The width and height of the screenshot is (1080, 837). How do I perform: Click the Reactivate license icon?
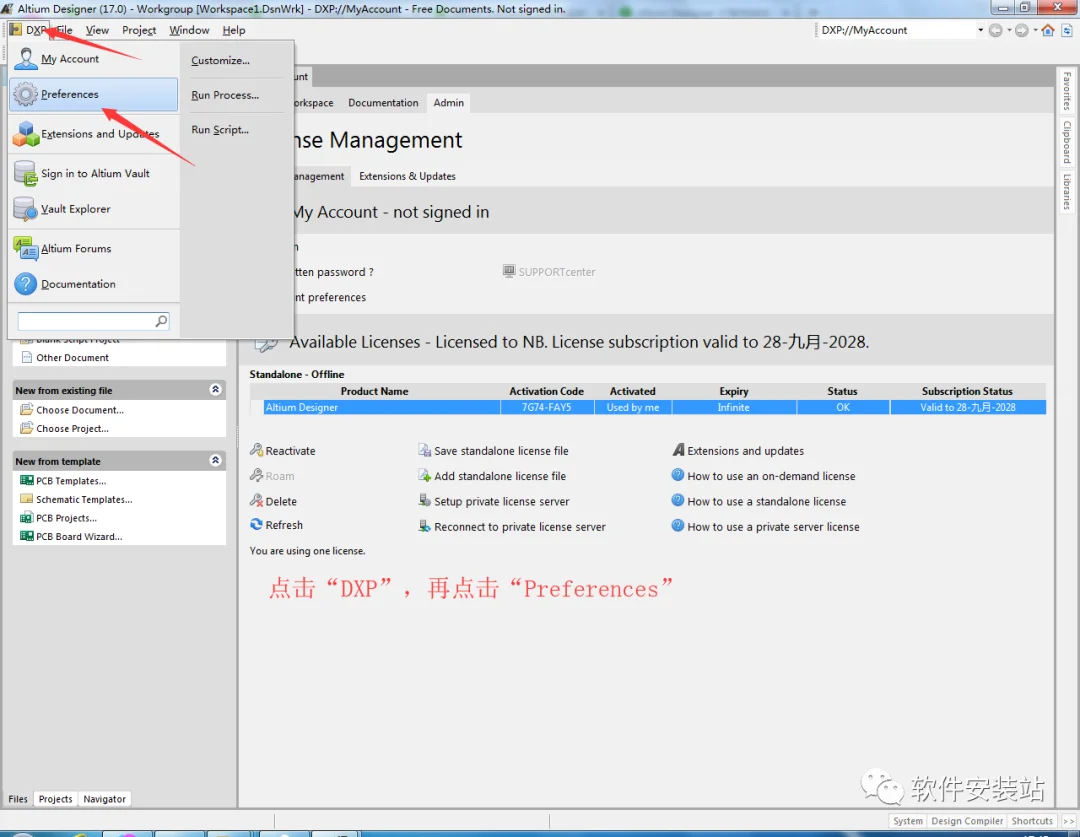click(x=256, y=451)
